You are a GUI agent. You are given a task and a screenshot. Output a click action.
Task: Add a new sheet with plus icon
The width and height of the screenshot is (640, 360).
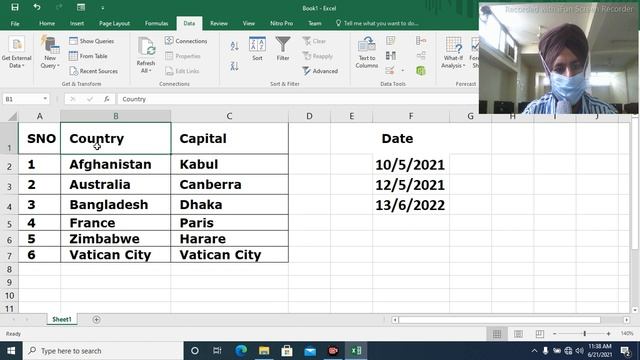pos(96,320)
